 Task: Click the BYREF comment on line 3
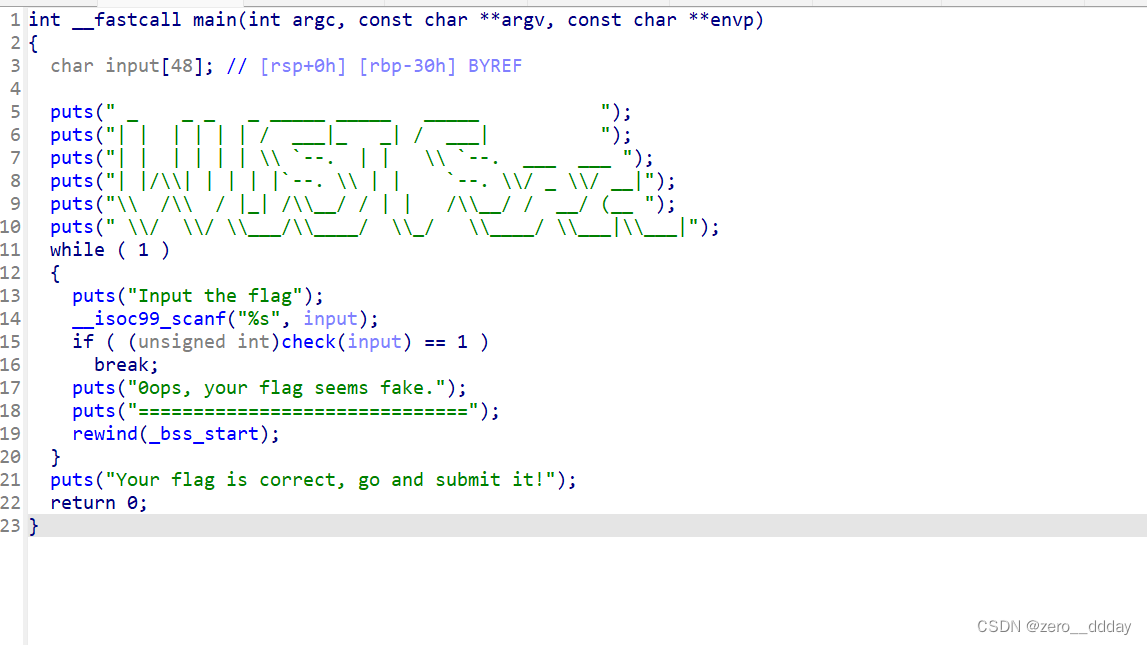(x=492, y=65)
